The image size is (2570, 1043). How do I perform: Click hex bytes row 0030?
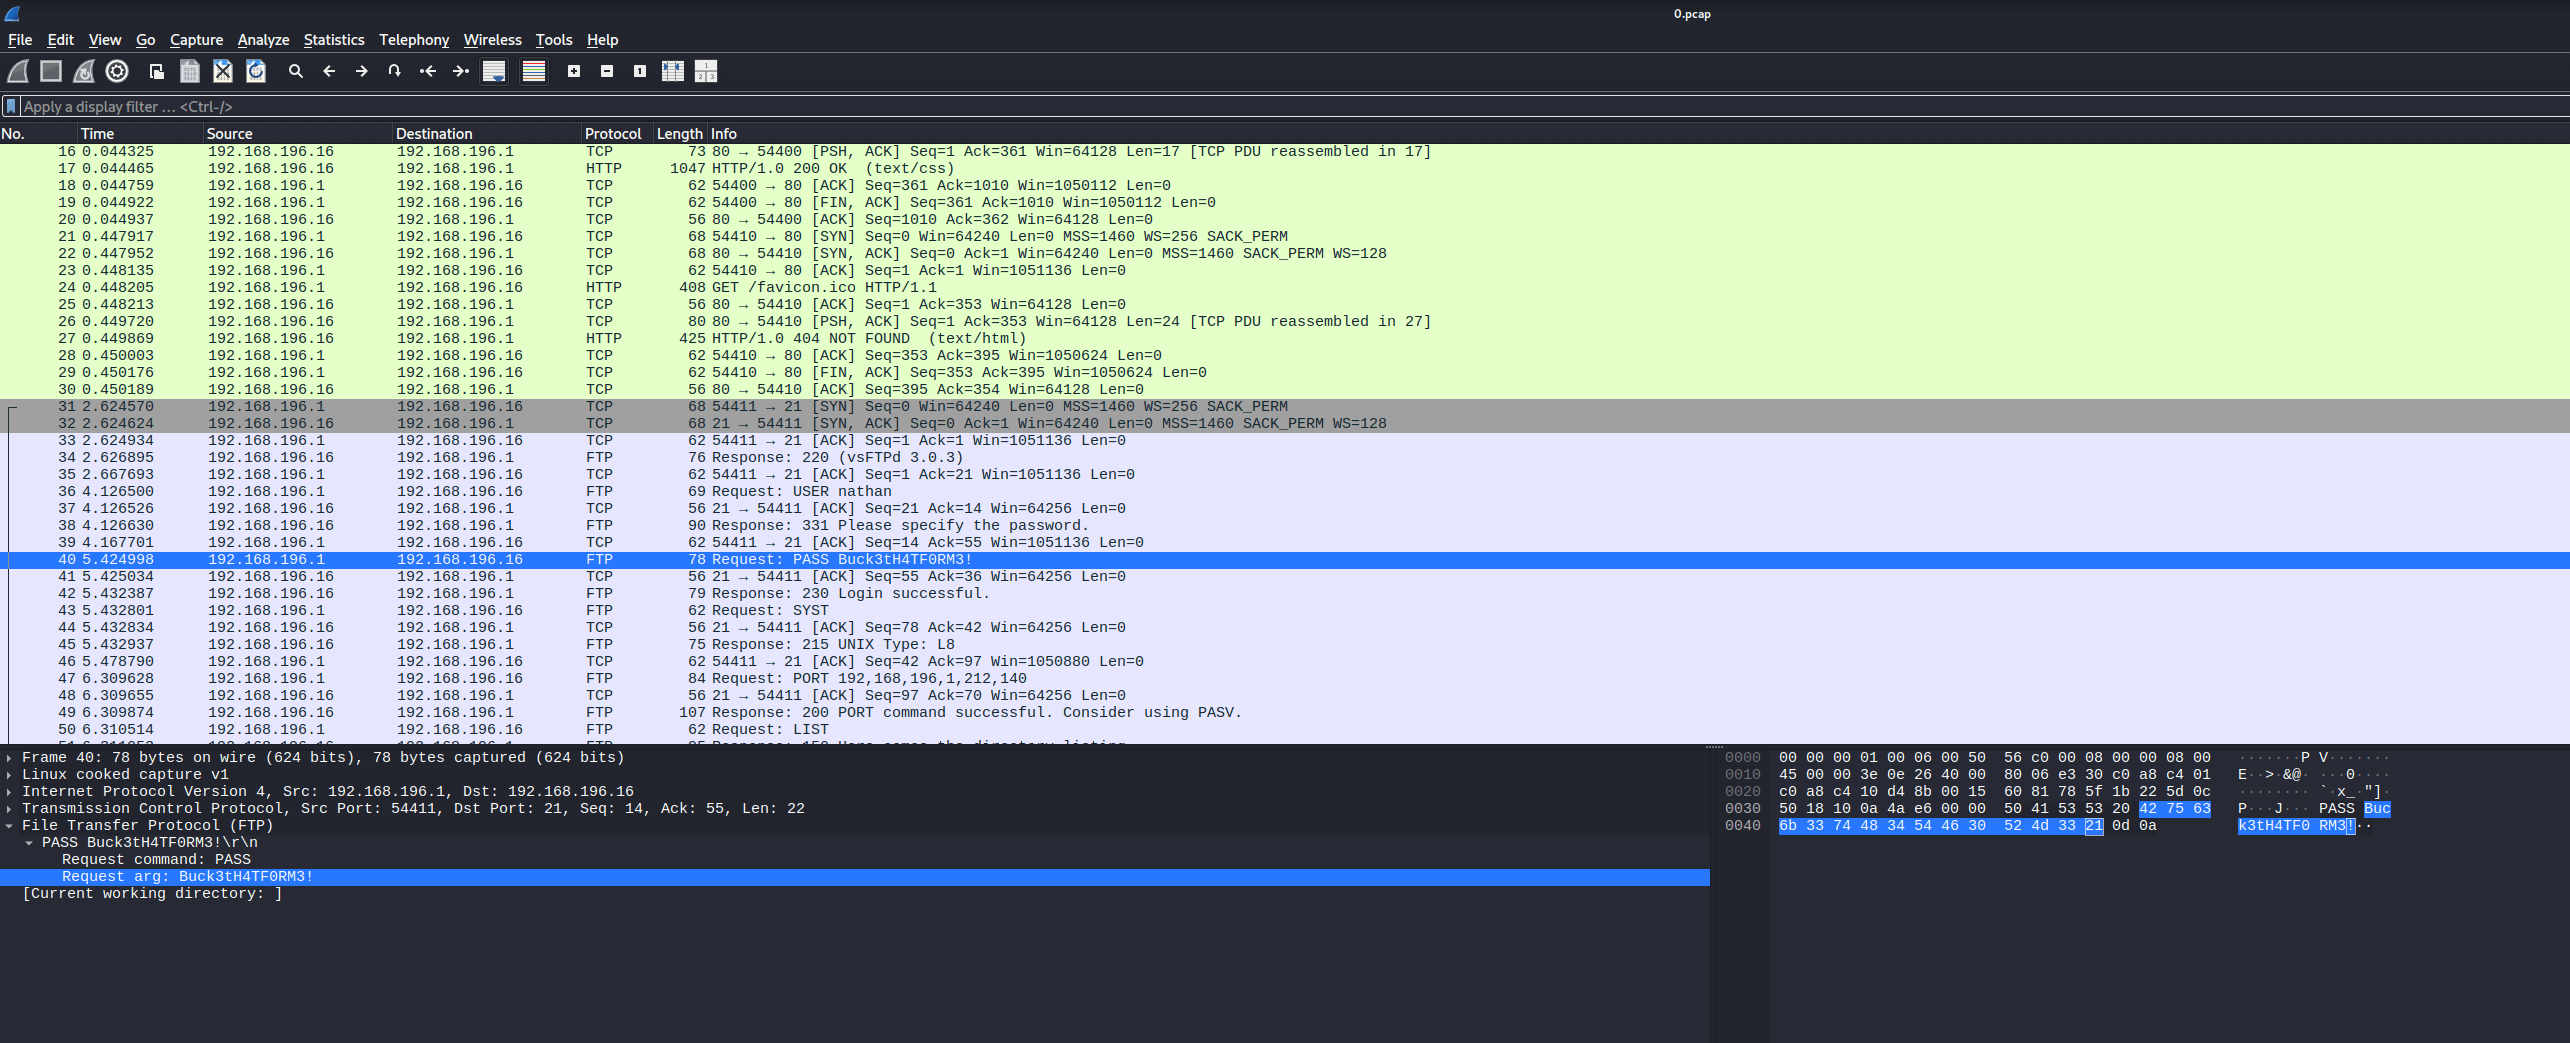(x=1994, y=809)
